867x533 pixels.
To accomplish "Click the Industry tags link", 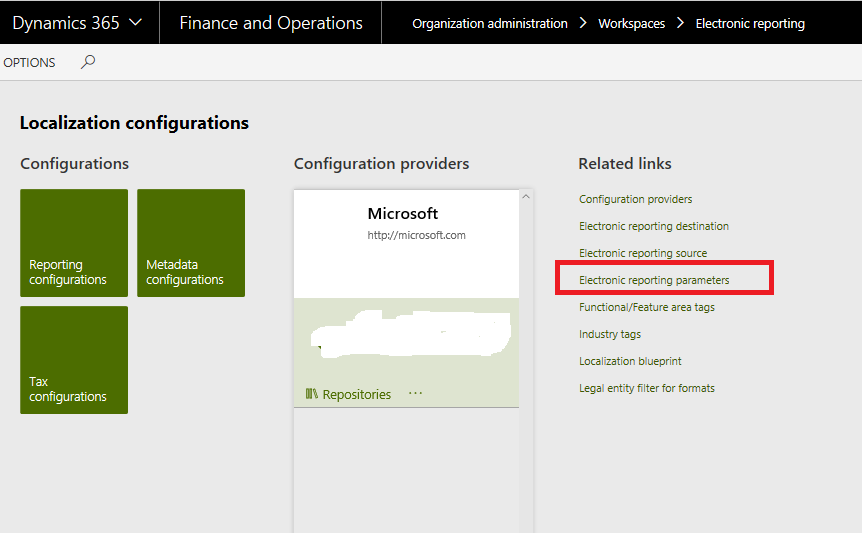I will pos(609,334).
